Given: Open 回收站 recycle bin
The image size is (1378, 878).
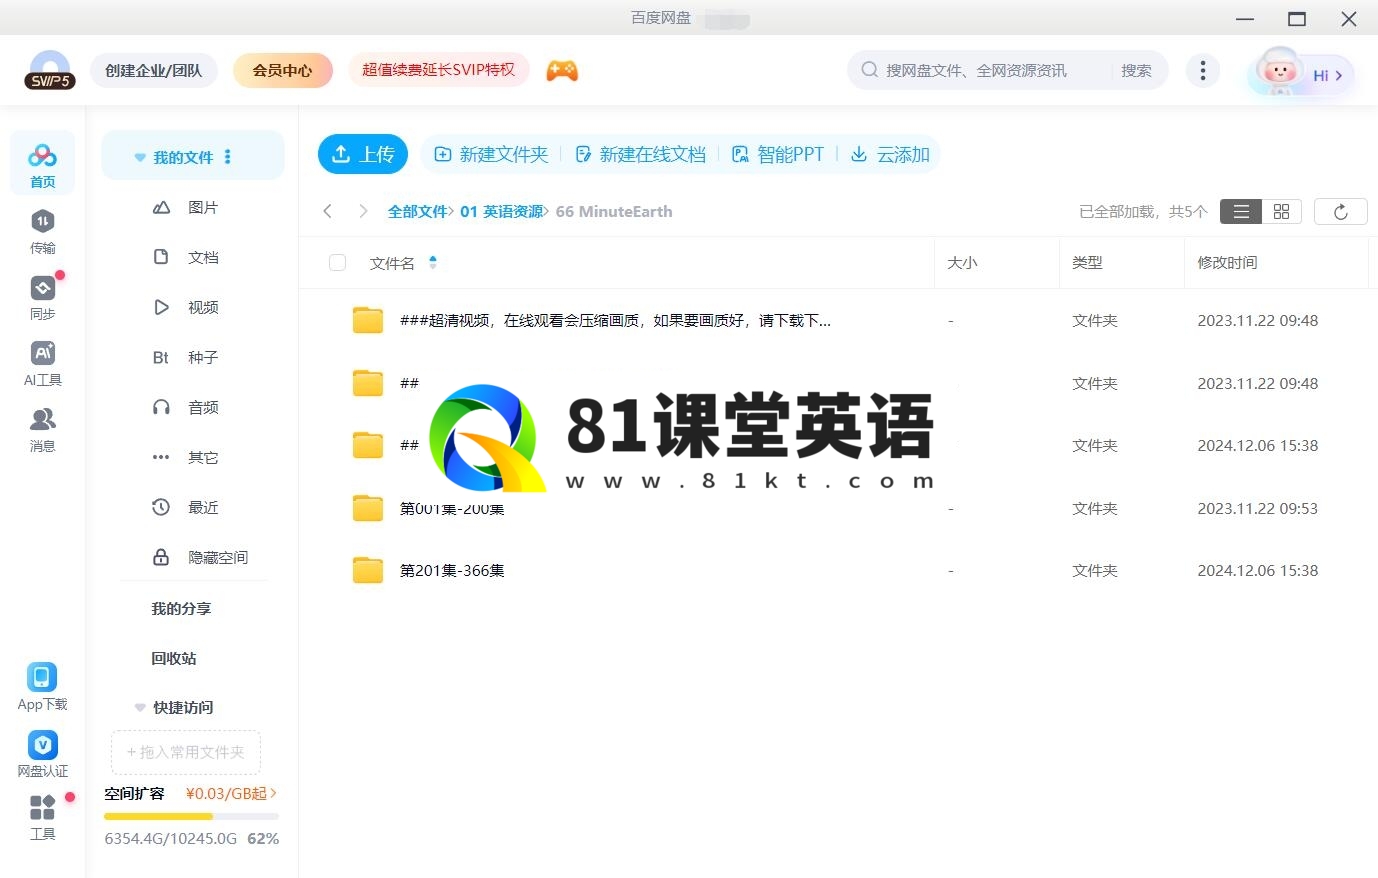Looking at the screenshot, I should (x=174, y=658).
